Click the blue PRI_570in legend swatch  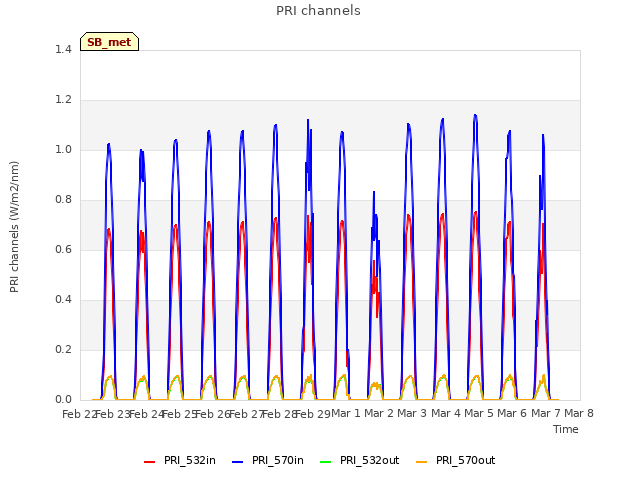(238, 462)
